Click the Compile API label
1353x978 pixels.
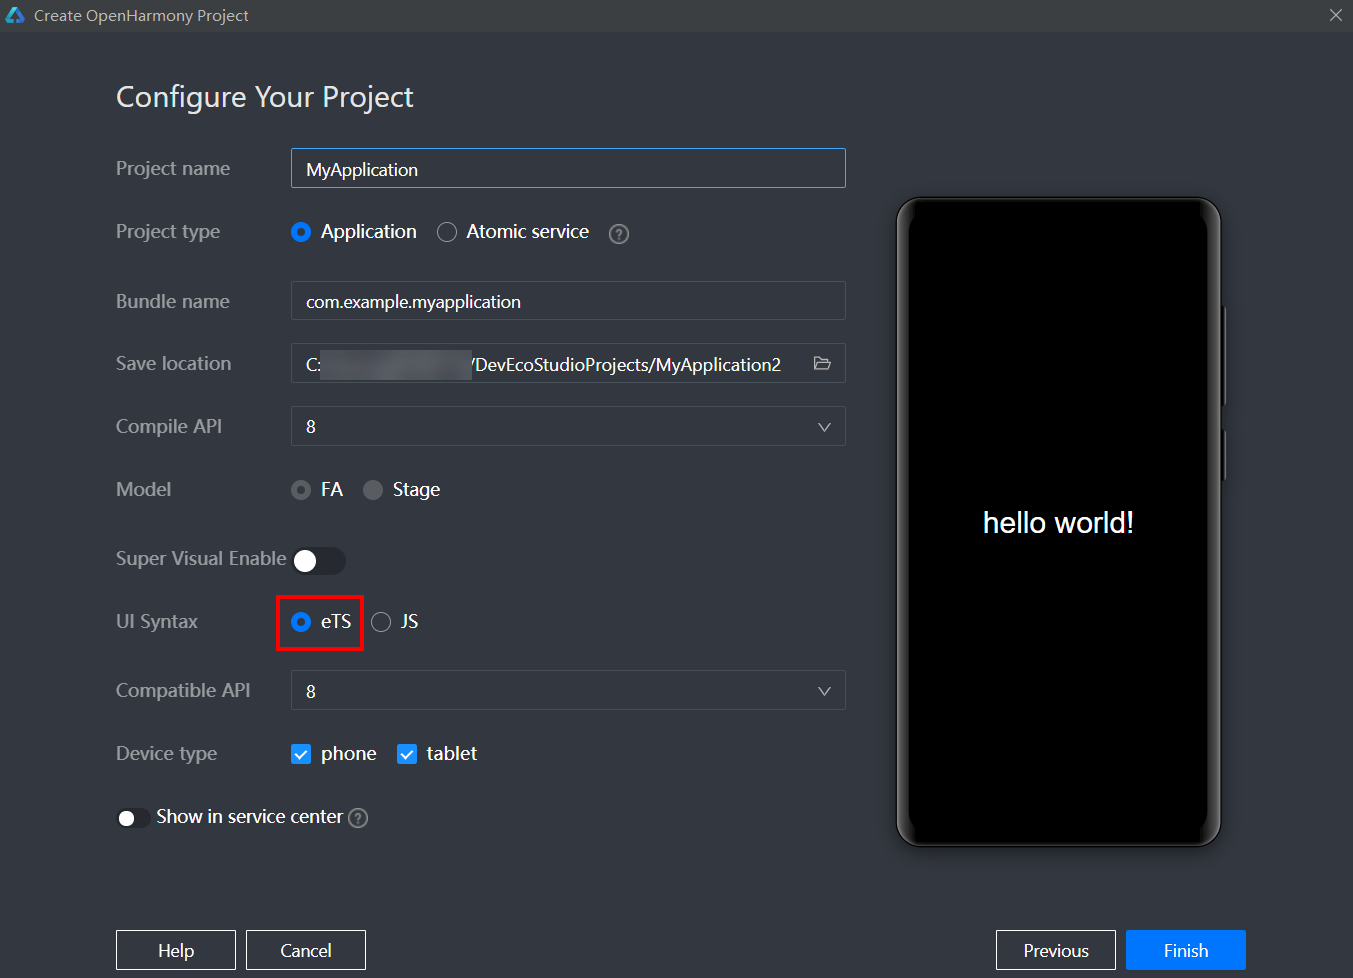pos(169,426)
